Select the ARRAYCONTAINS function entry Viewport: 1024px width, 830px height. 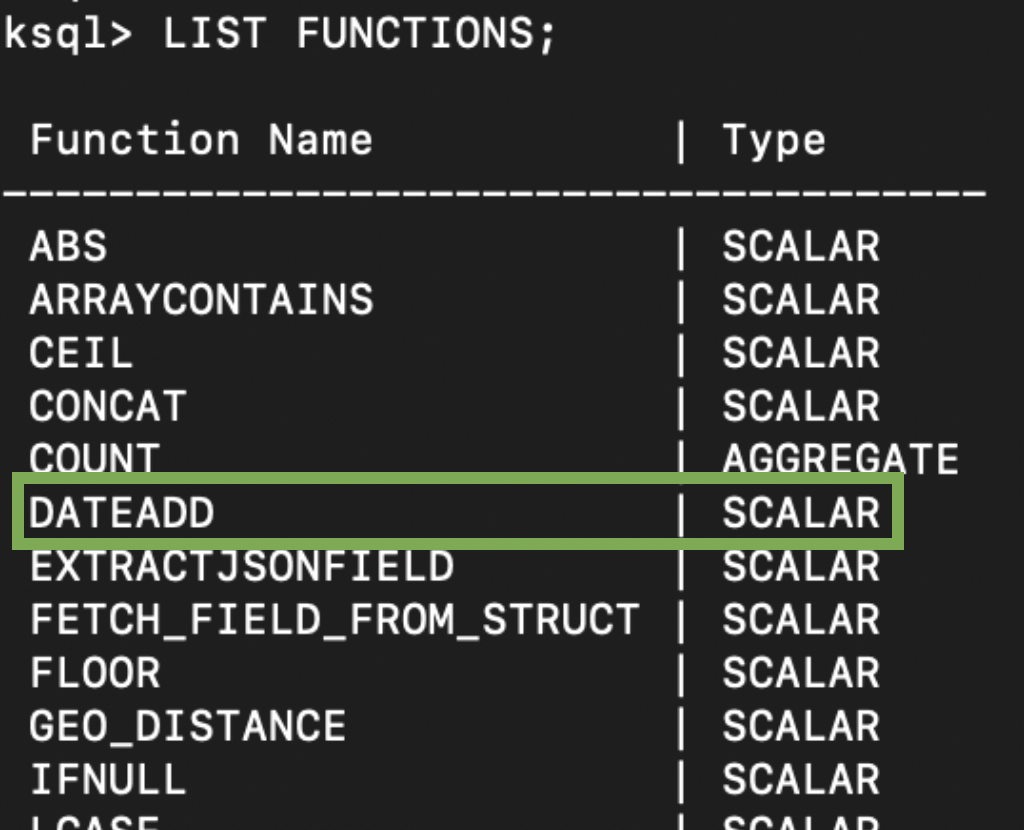pyautogui.click(x=201, y=299)
